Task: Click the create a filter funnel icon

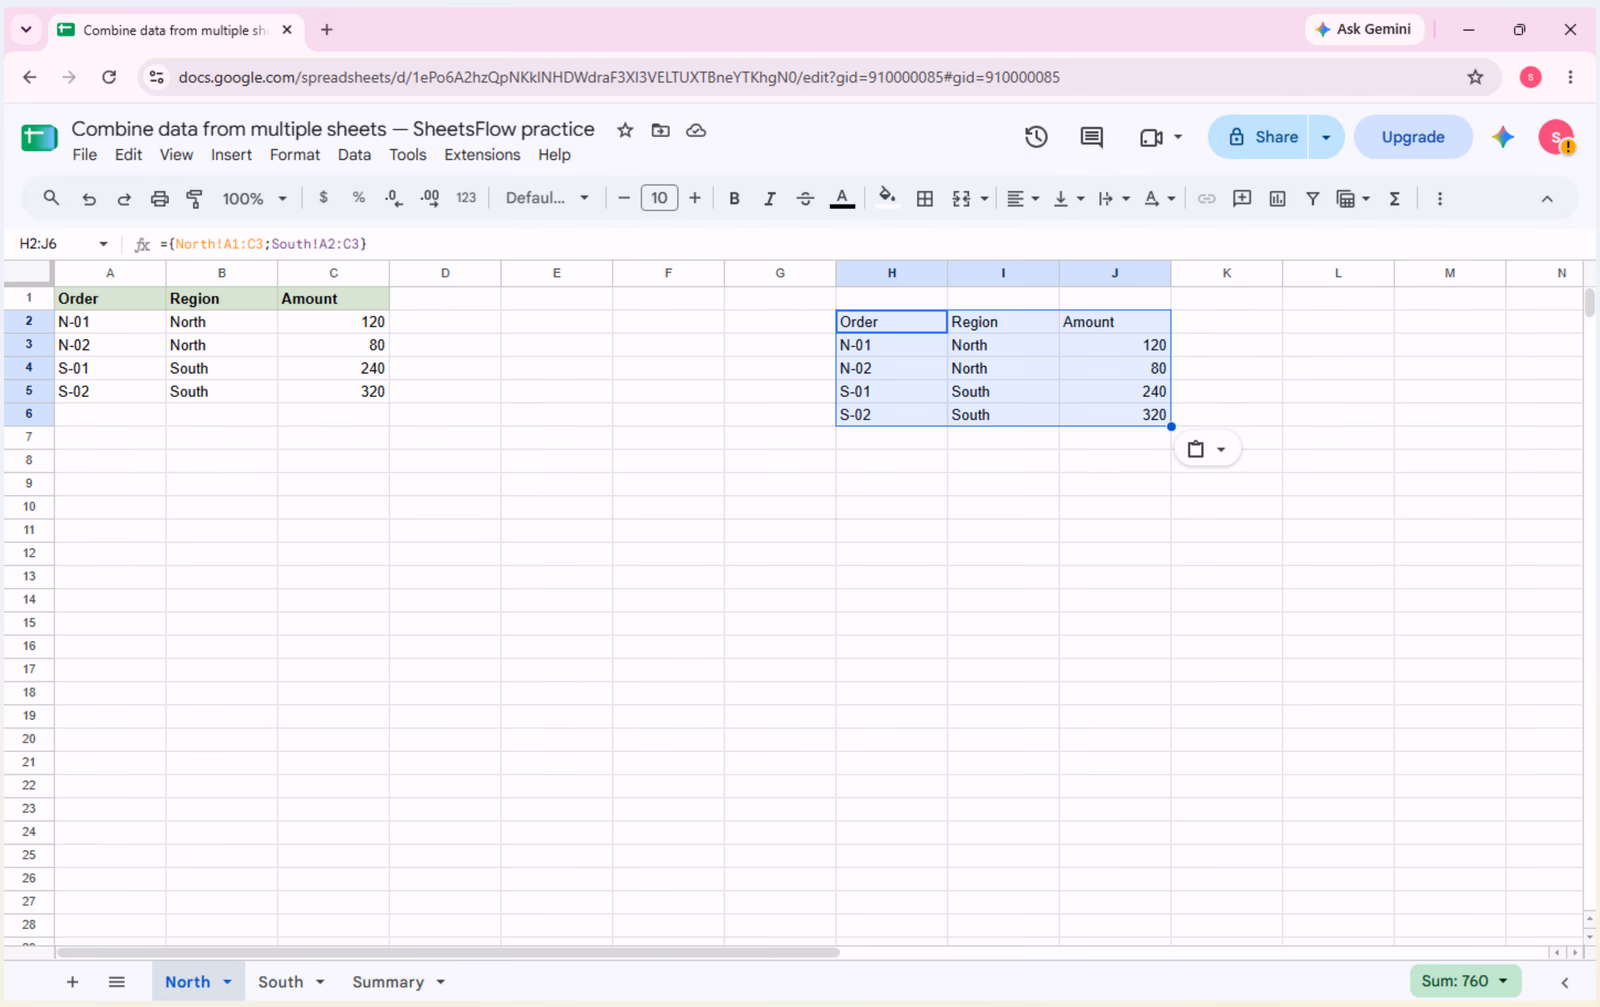Action: [1313, 199]
